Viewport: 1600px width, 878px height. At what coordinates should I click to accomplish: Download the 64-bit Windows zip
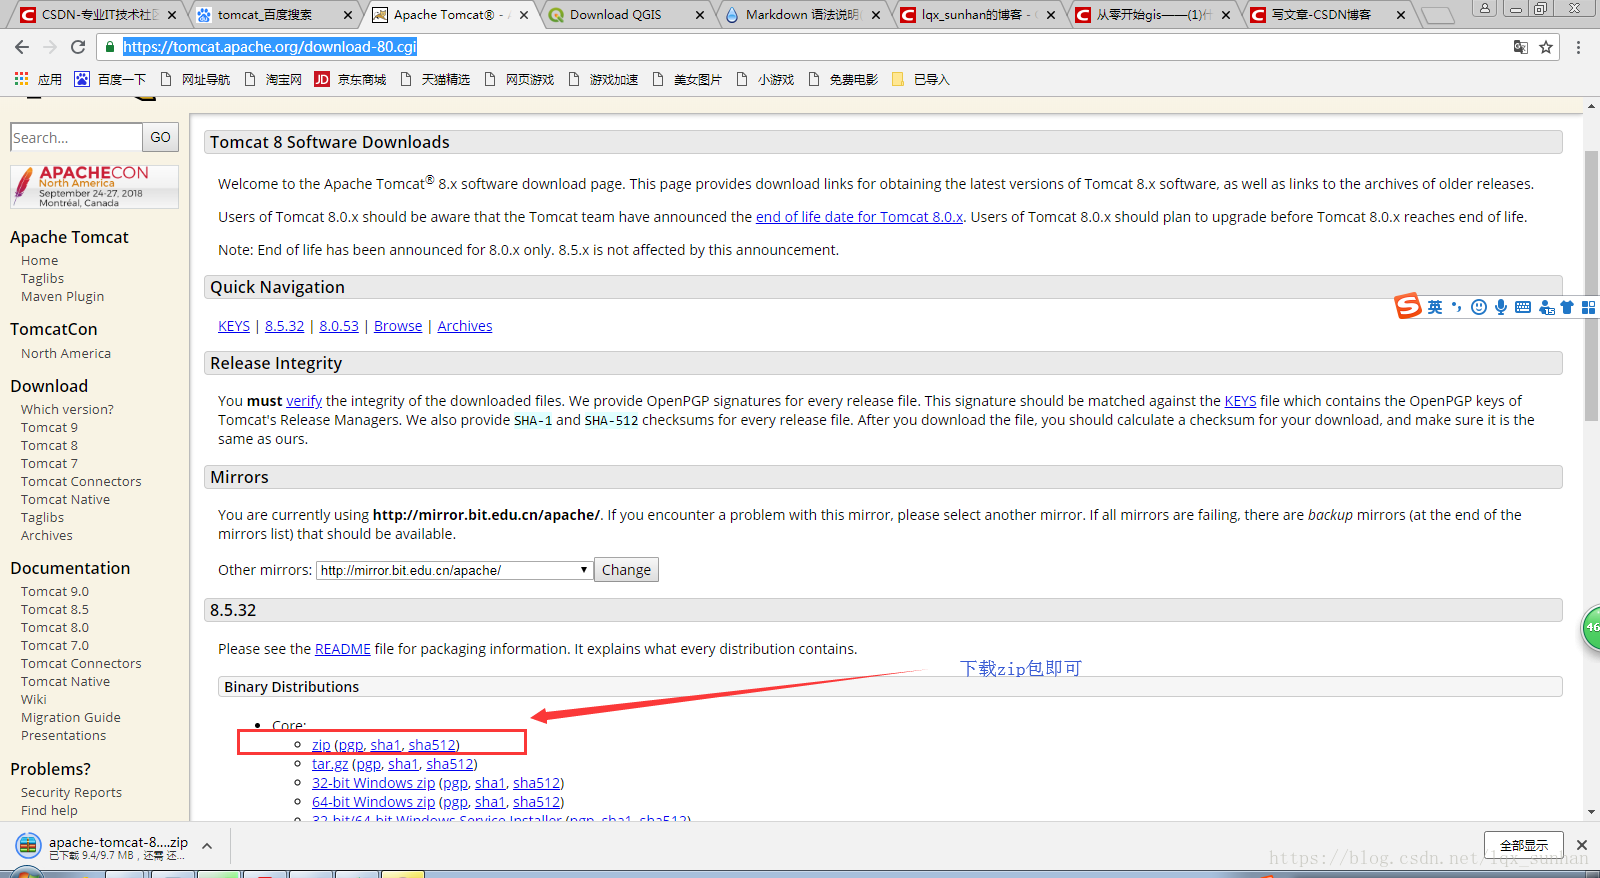373,802
